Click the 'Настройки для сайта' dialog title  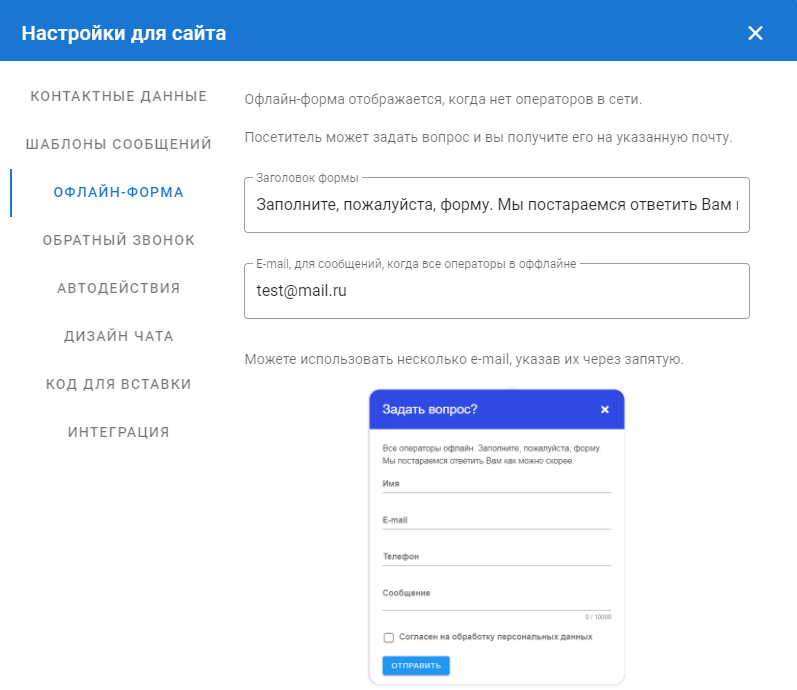coord(124,33)
